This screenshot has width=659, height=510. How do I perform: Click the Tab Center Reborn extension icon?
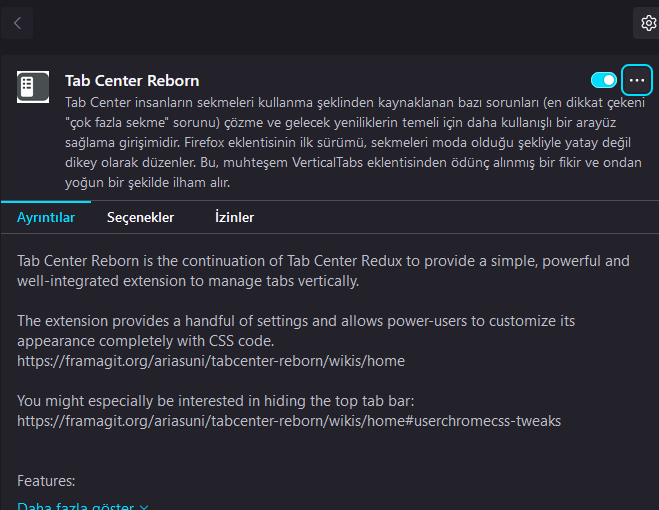coord(33,86)
